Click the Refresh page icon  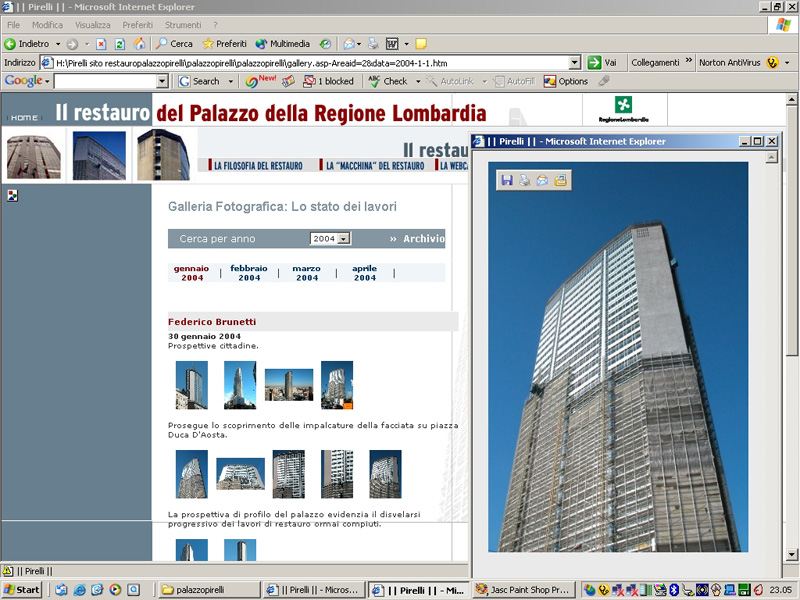(120, 44)
